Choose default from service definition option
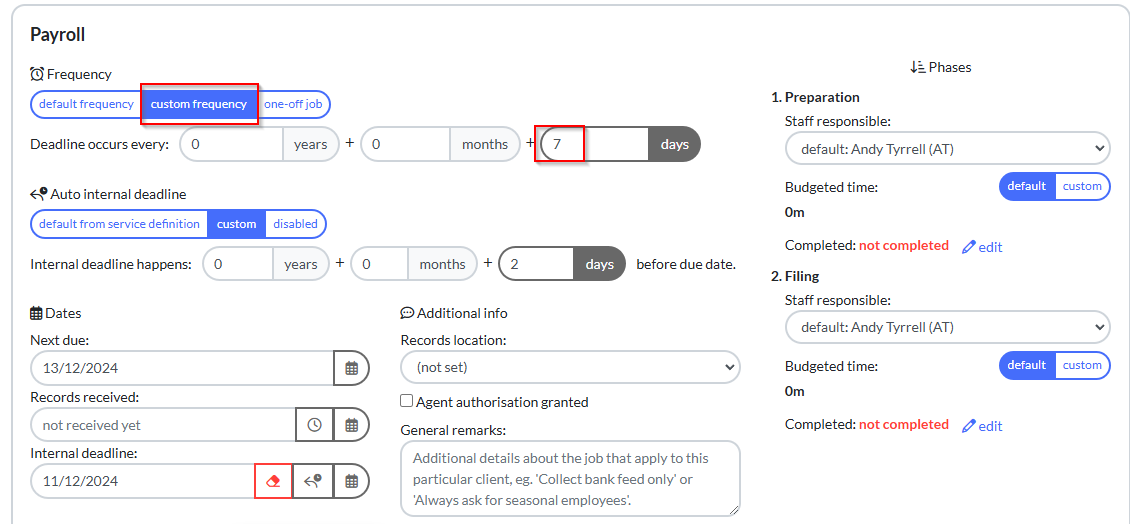 click(x=119, y=223)
